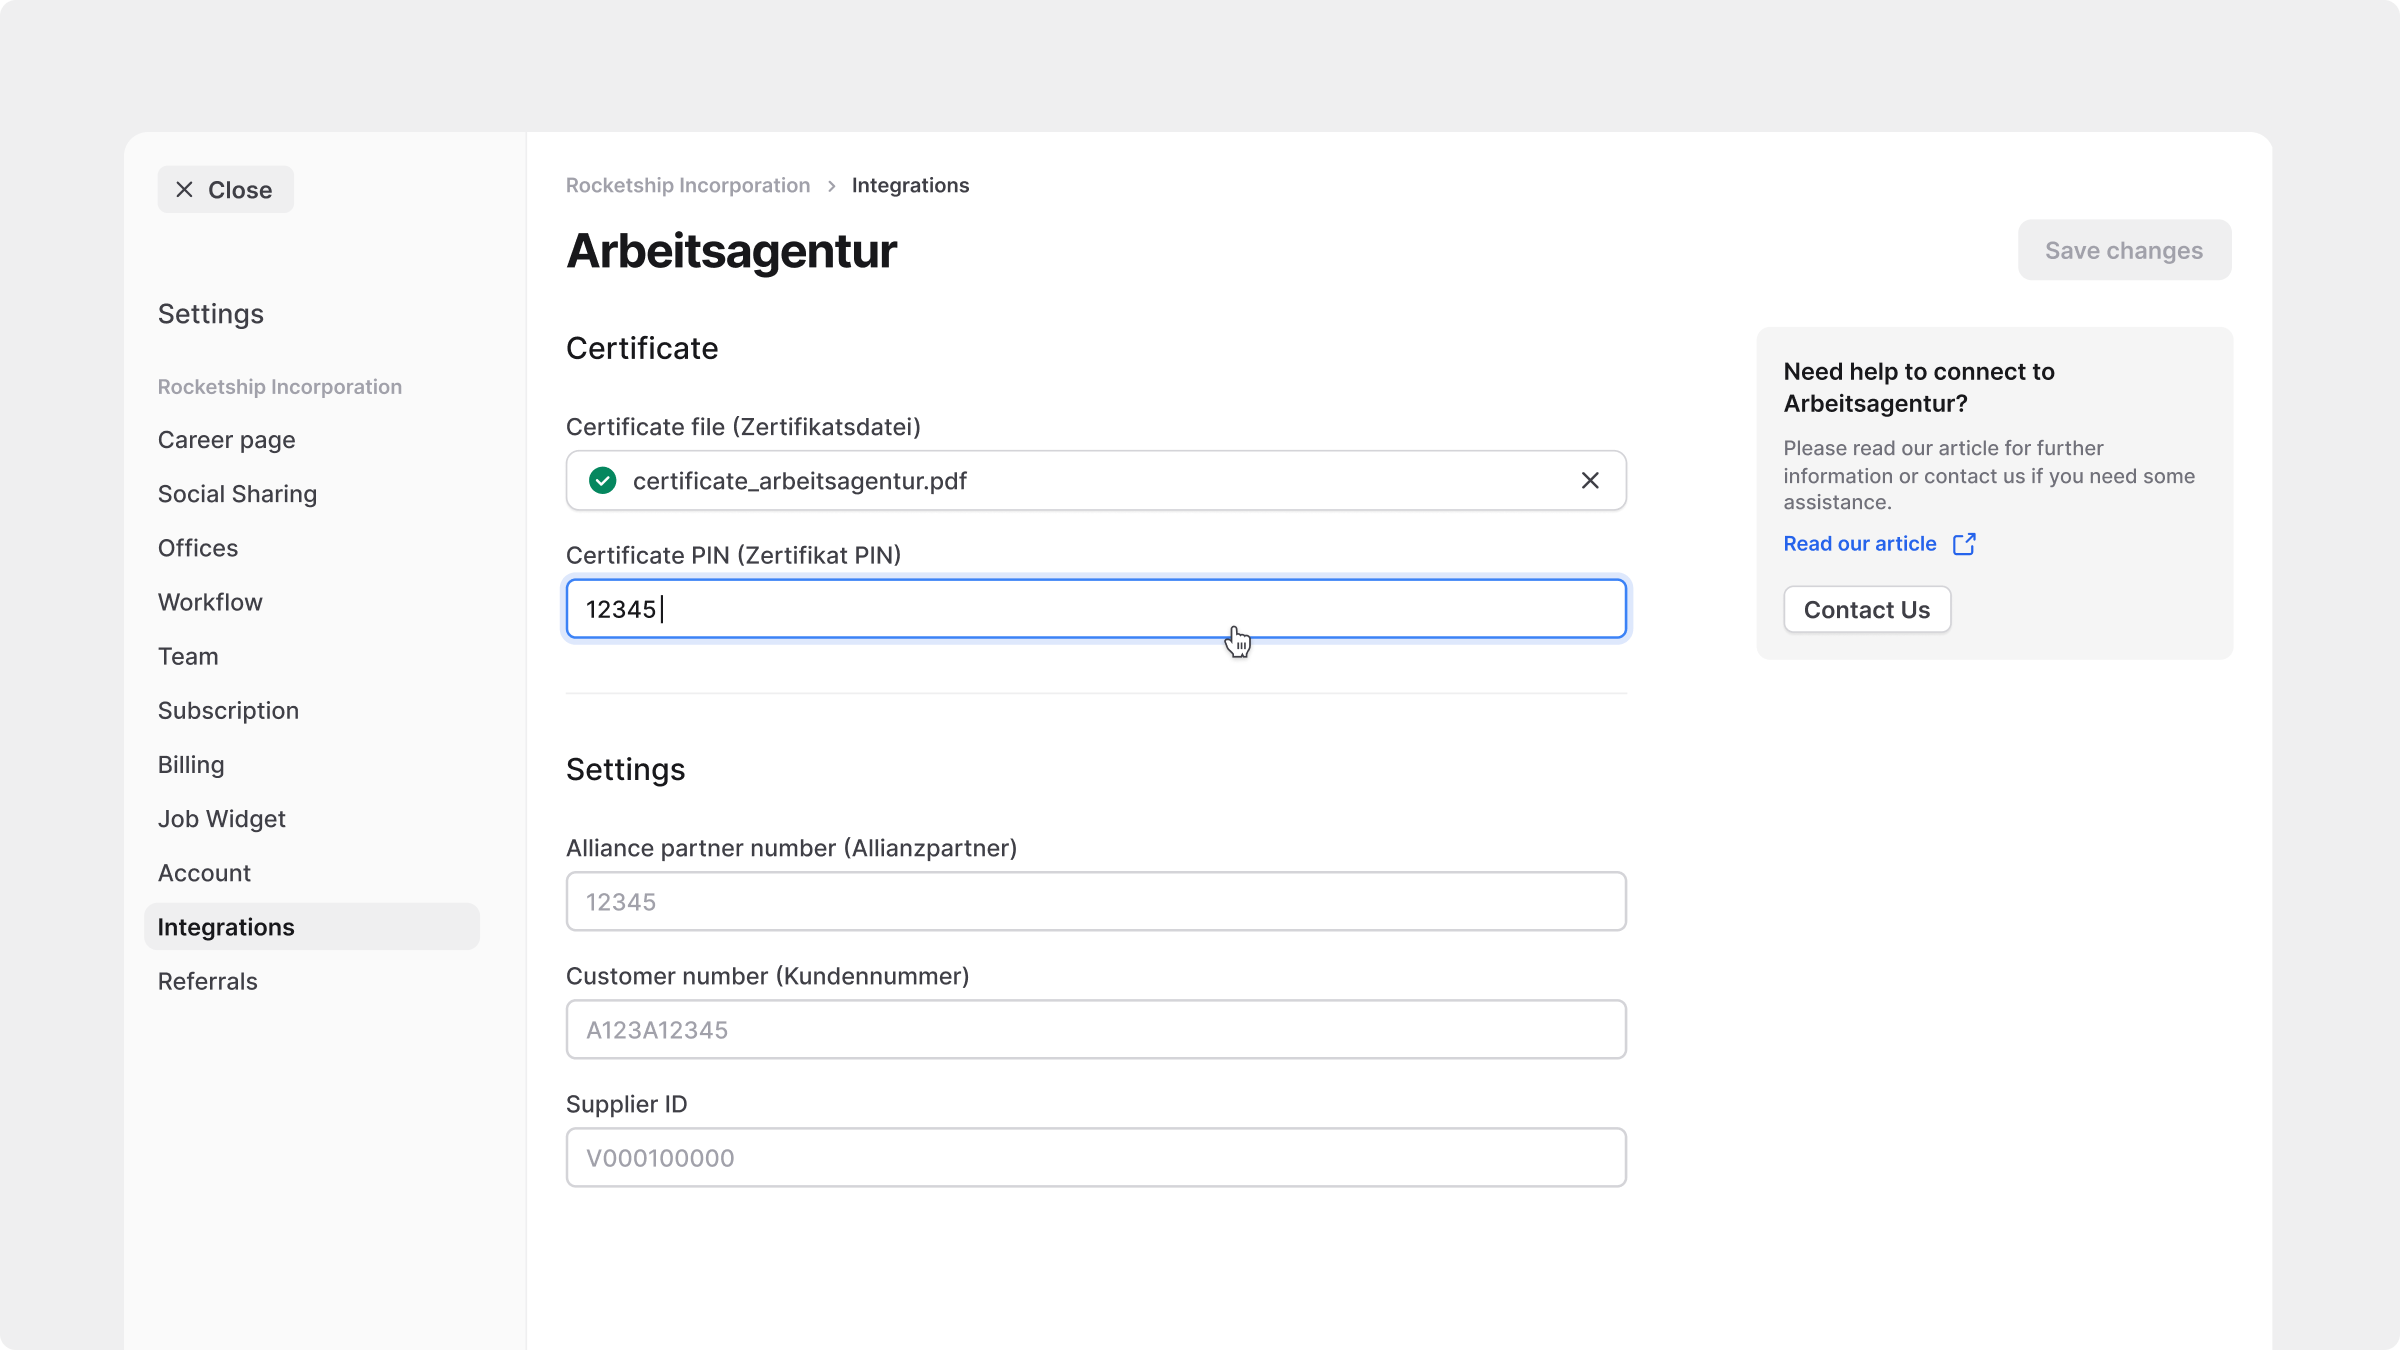Viewport: 2400px width, 1350px height.
Task: Open the Team settings section
Action: point(188,656)
